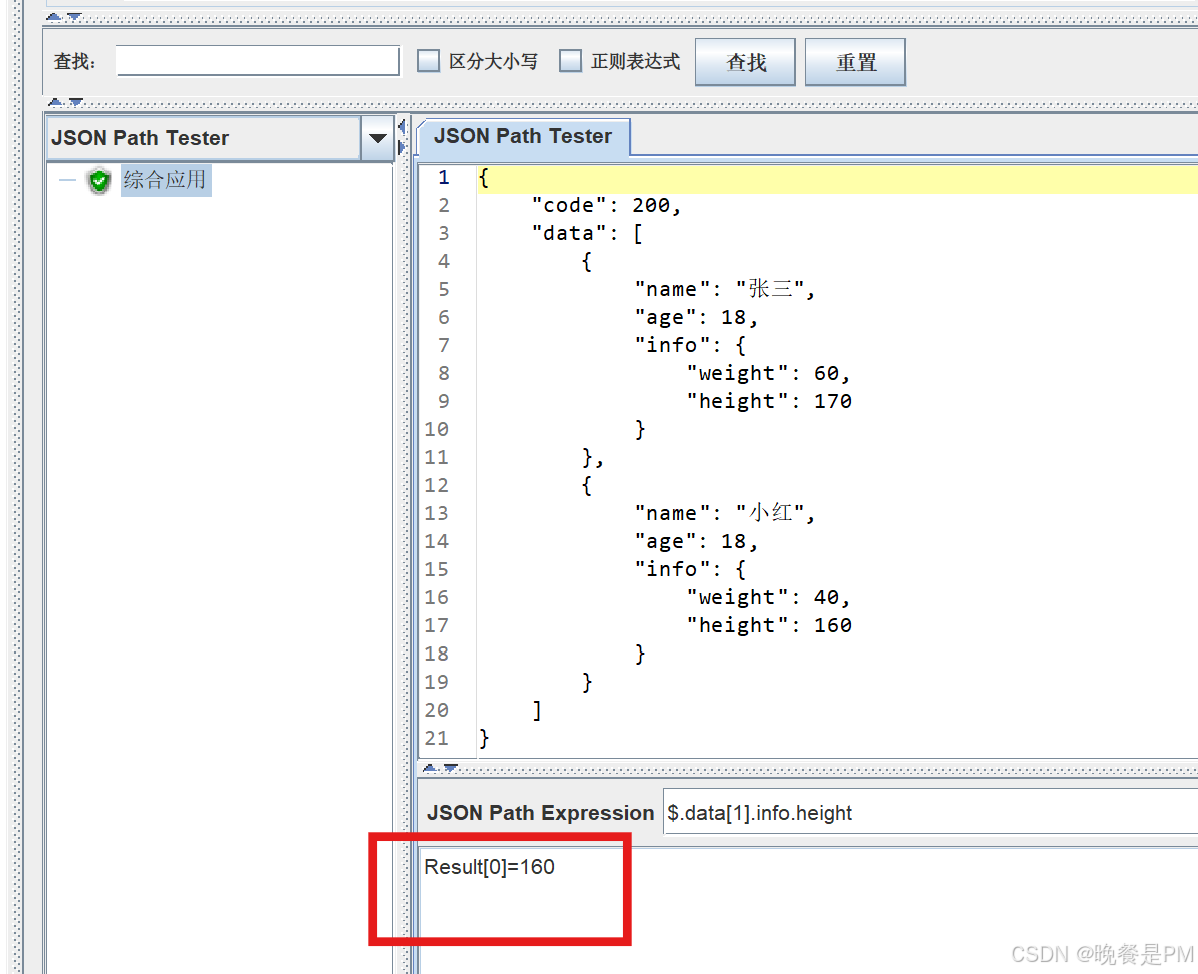1198x974 pixels.
Task: Click the "age": 18 text on line 14
Action: [695, 542]
